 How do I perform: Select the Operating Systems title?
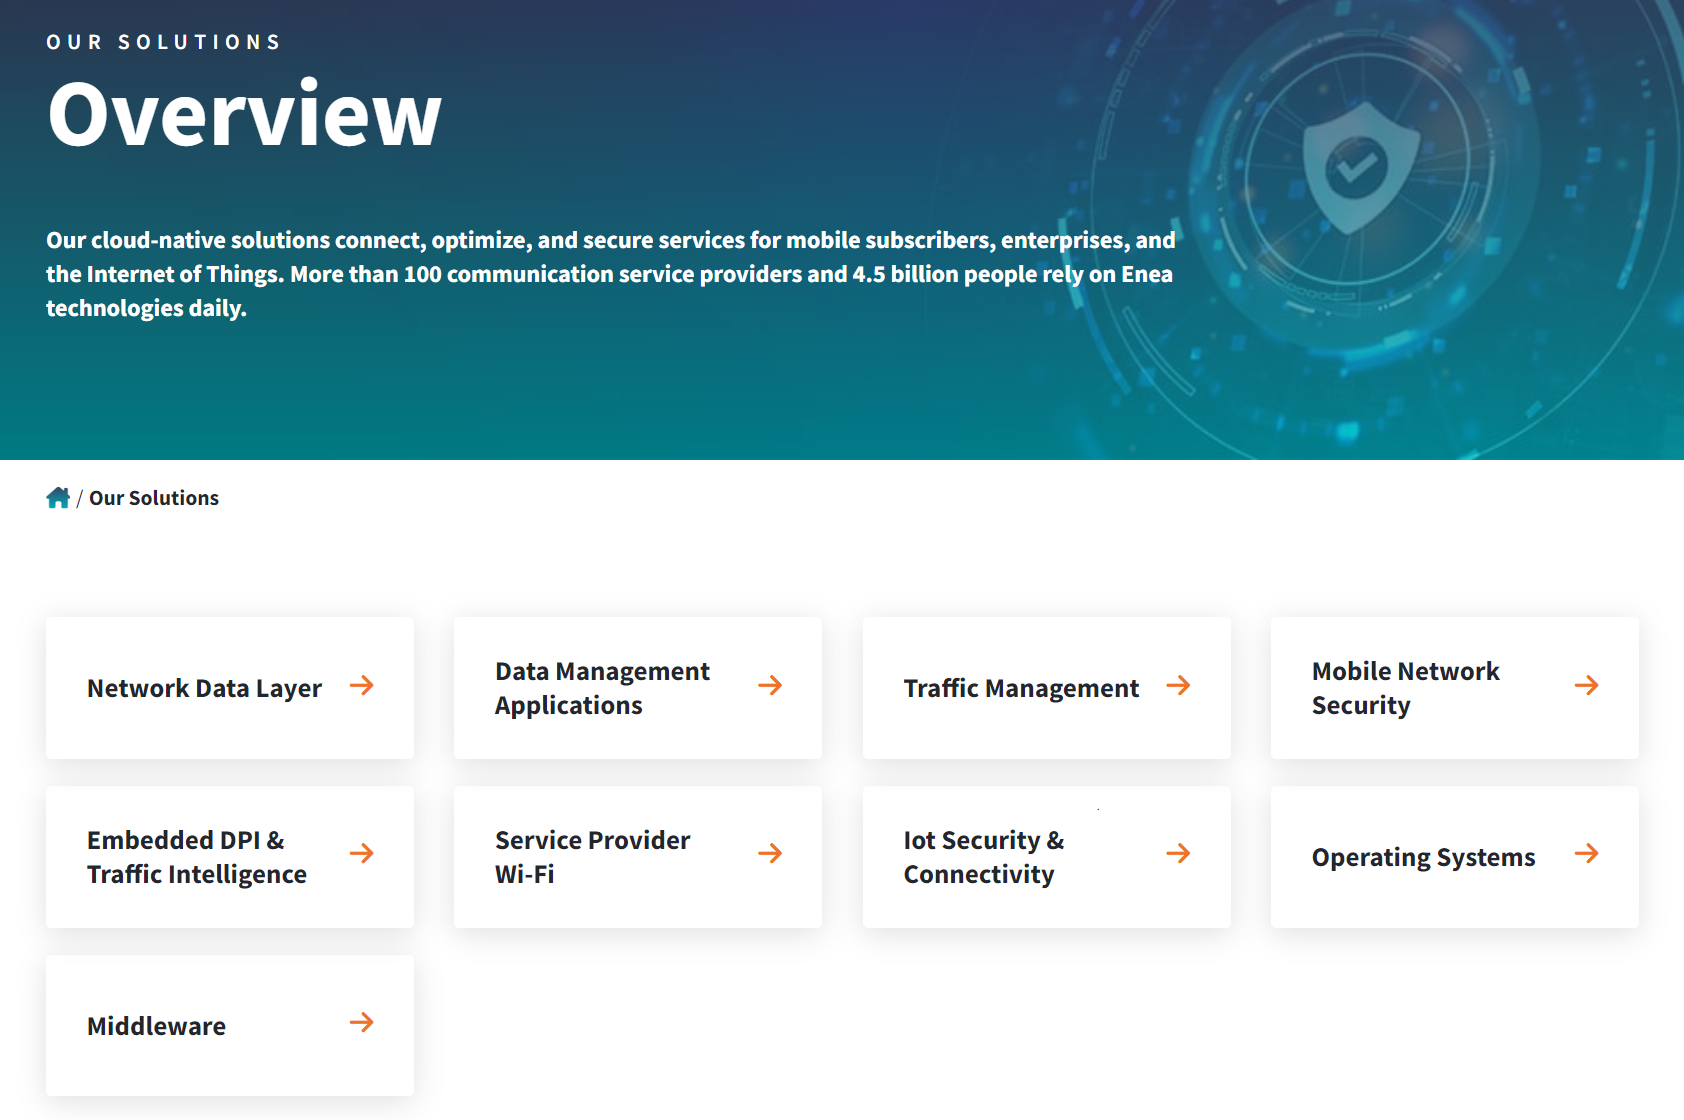(1423, 858)
